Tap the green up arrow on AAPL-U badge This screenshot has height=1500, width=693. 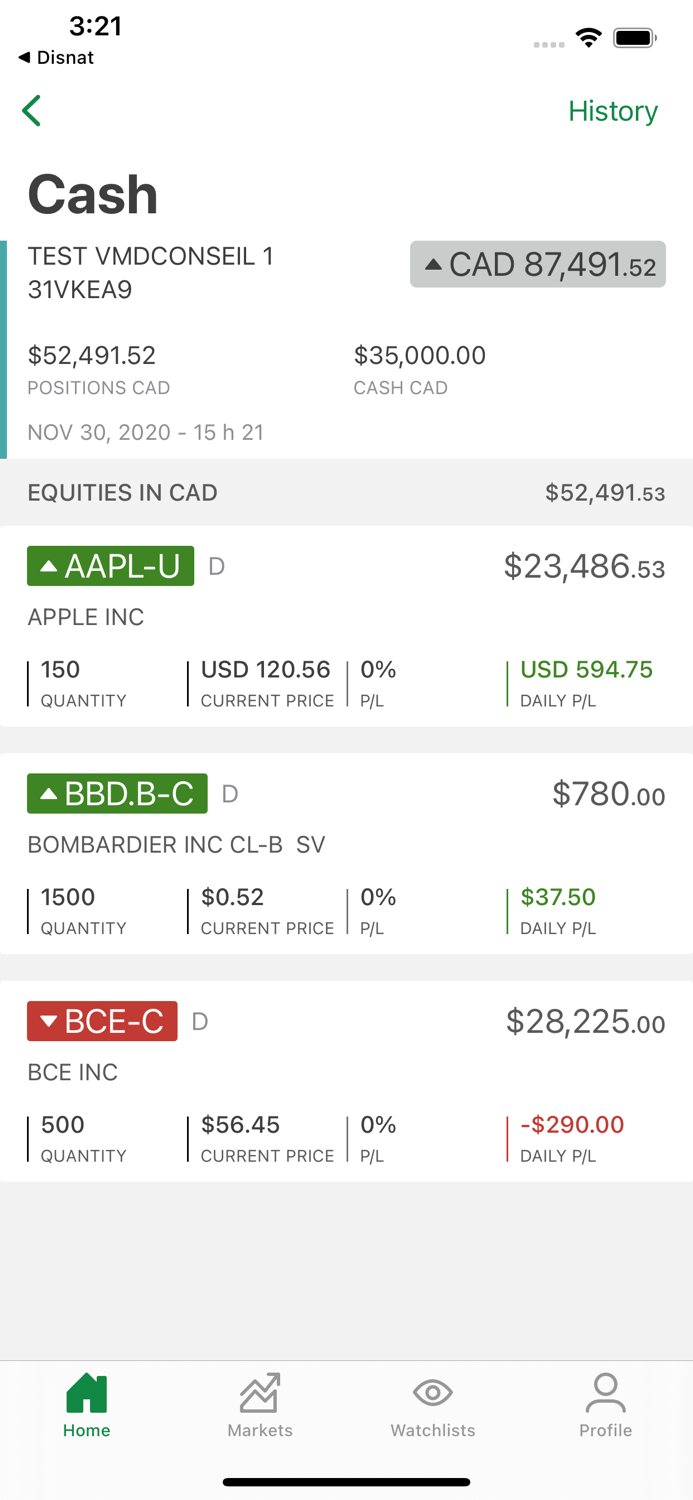click(x=48, y=566)
